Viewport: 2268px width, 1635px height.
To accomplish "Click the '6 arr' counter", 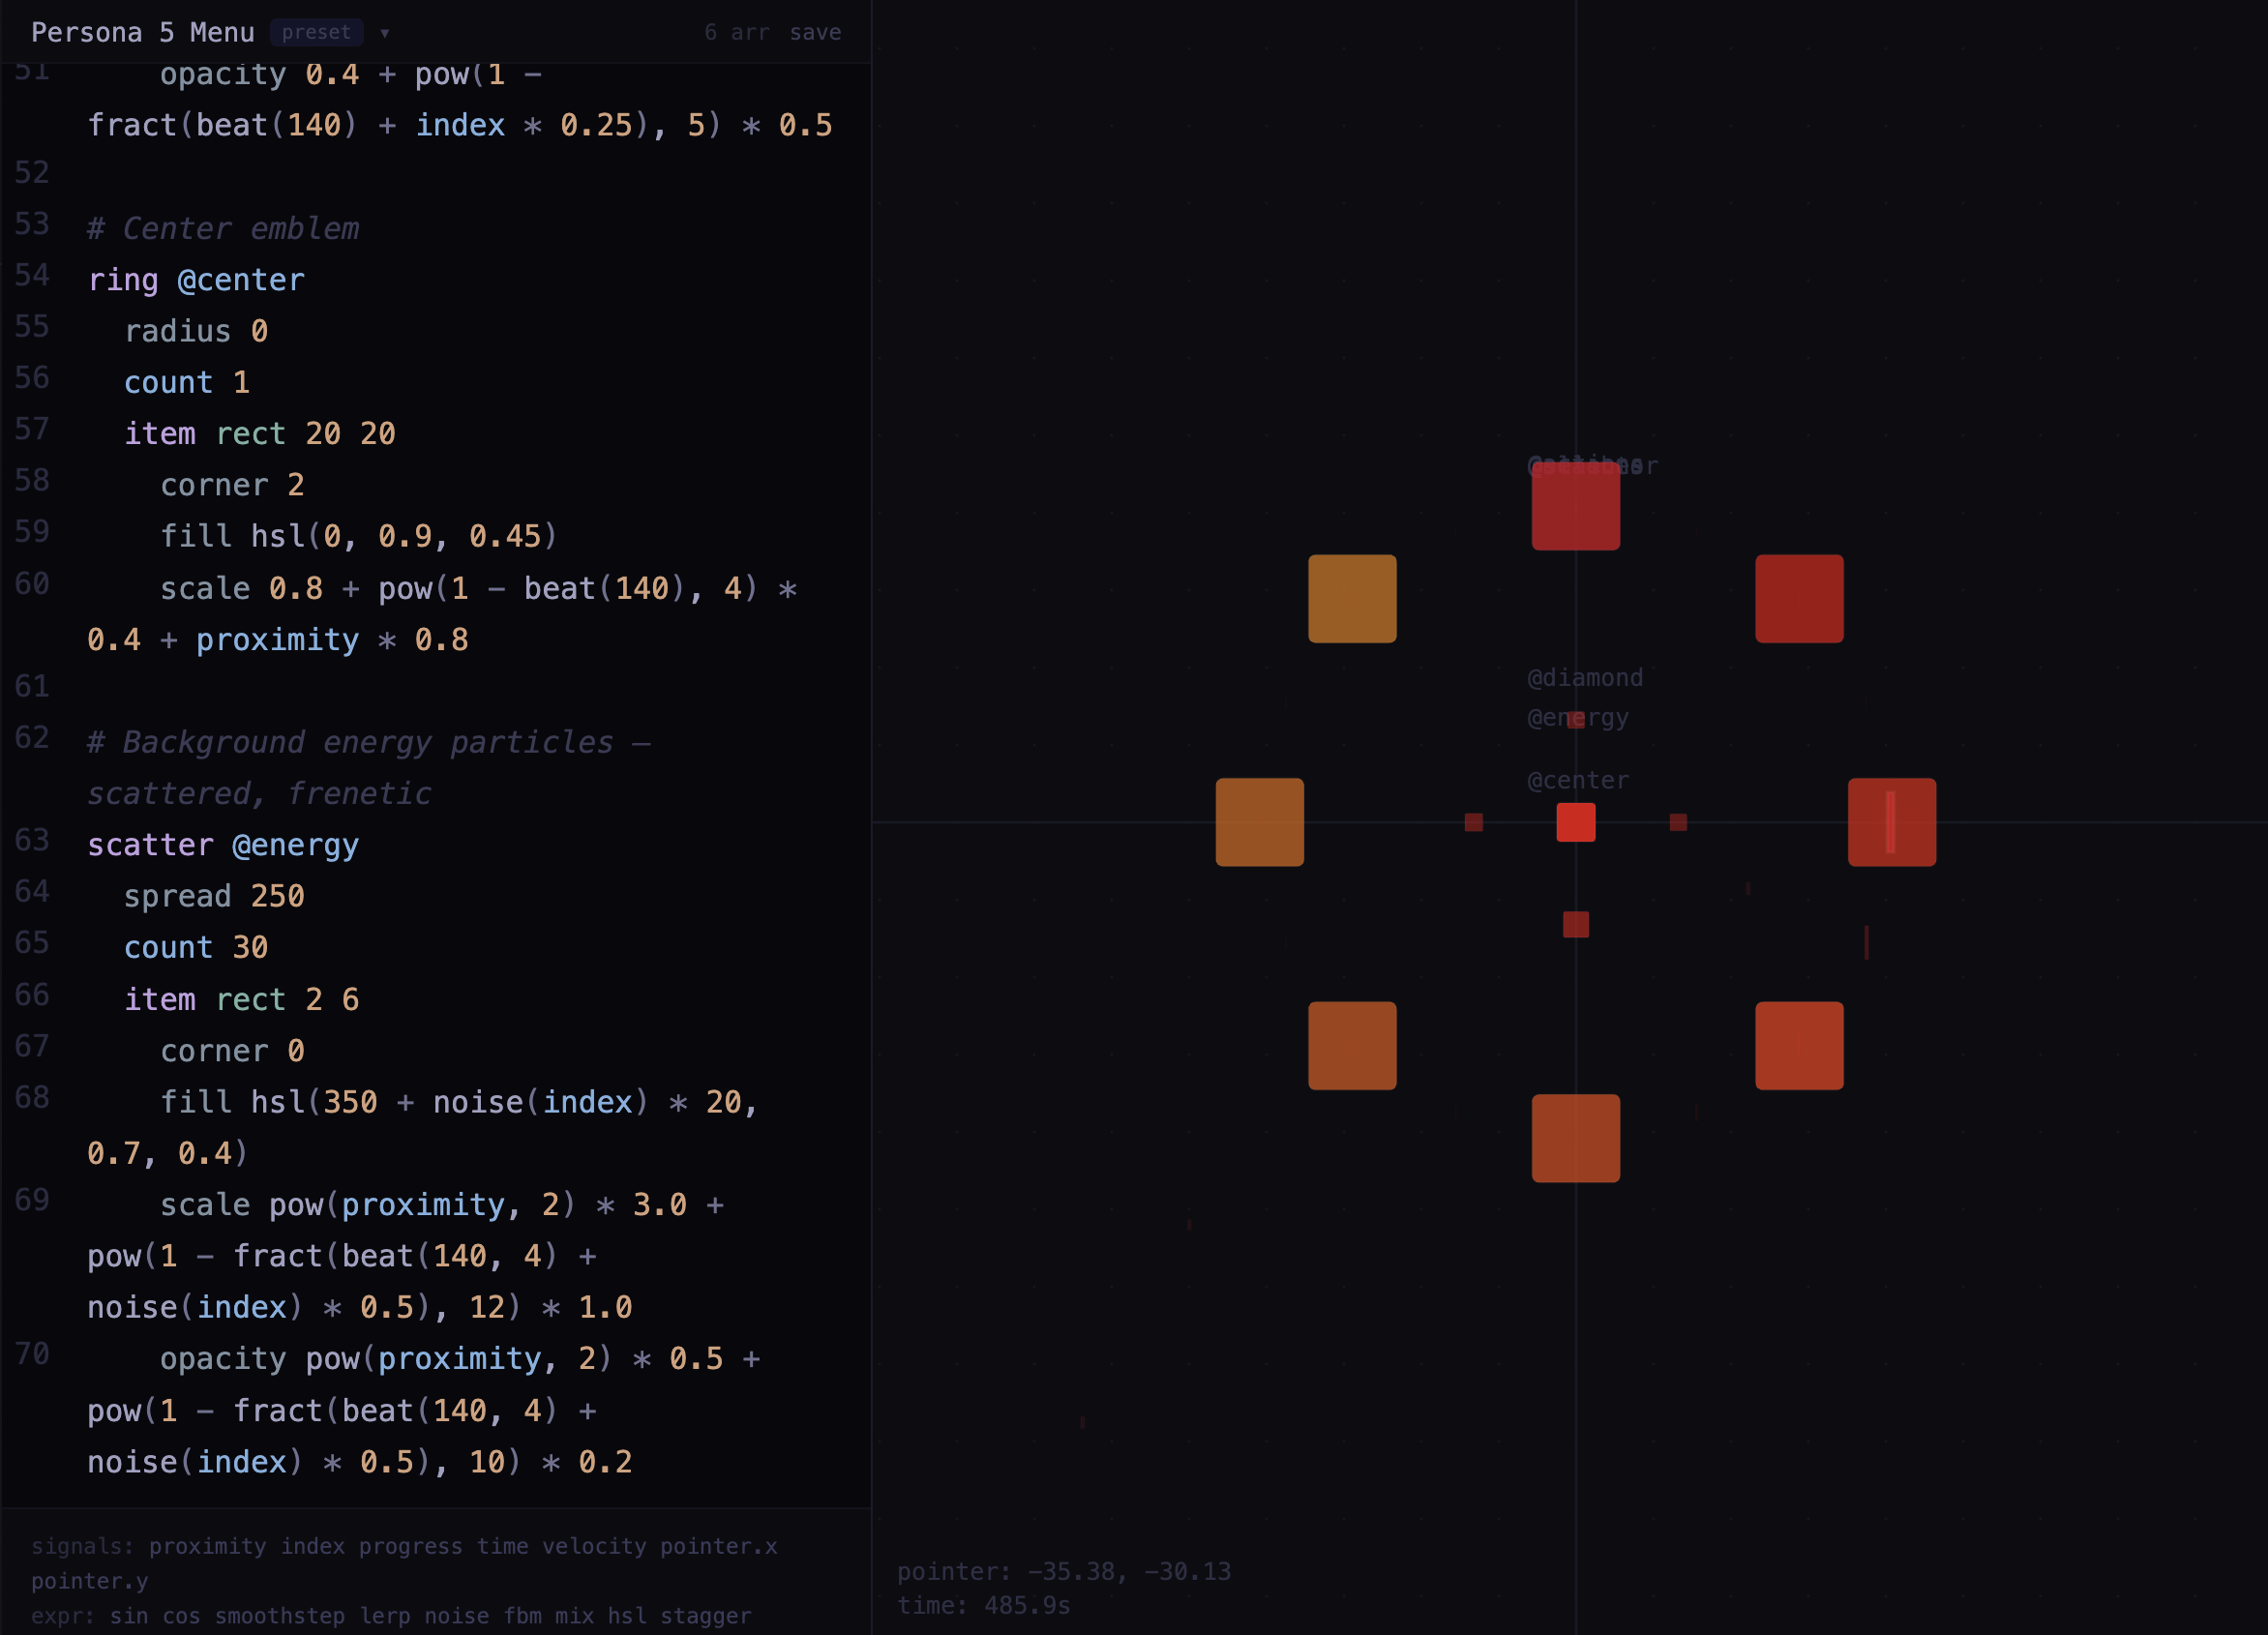I will 736,33.
